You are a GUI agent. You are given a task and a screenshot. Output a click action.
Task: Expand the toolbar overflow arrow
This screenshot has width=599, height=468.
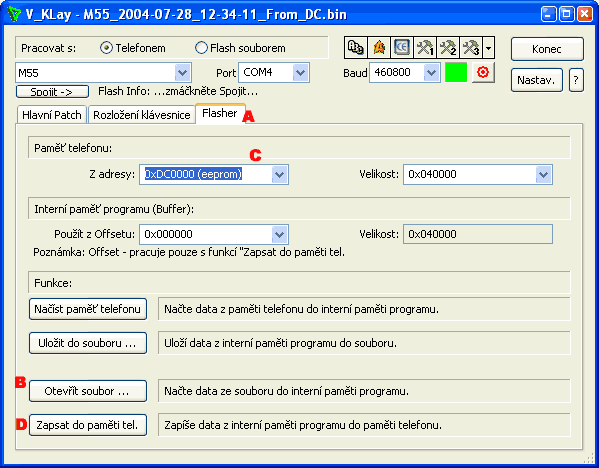point(489,48)
